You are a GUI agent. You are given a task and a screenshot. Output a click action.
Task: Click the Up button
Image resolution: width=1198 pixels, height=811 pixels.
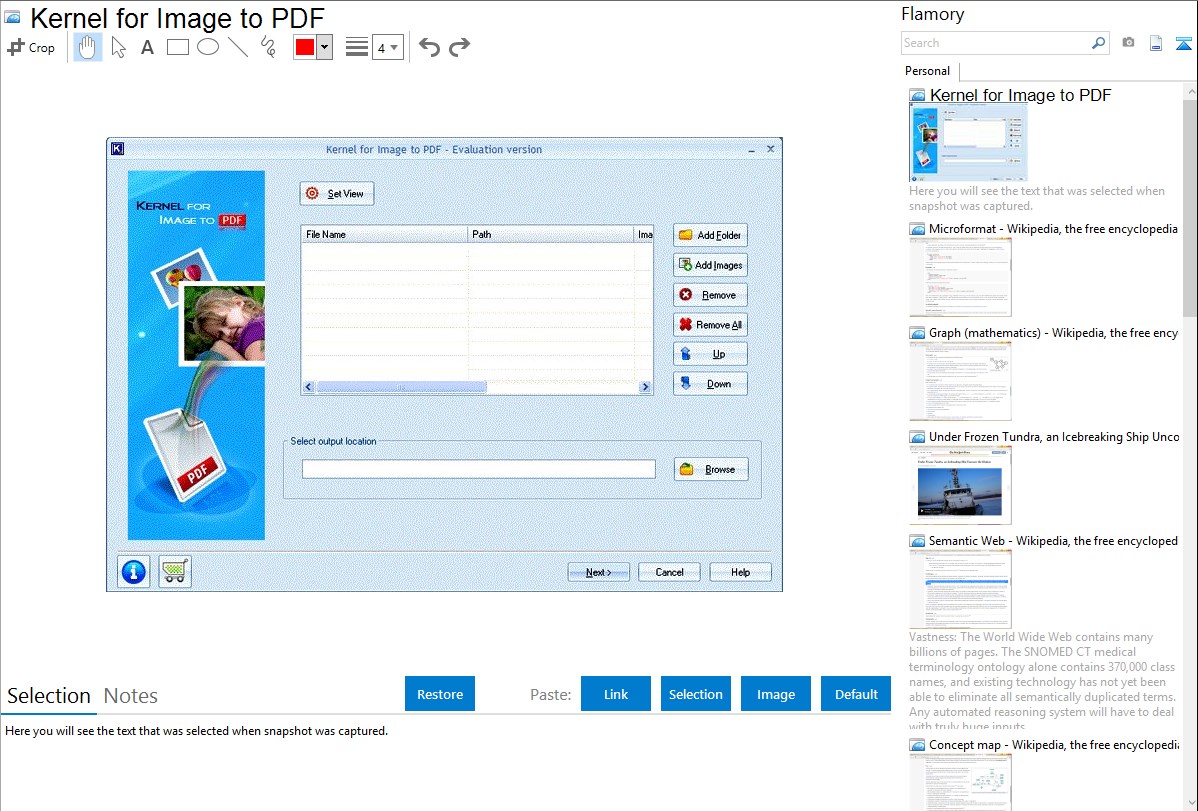click(x=710, y=354)
